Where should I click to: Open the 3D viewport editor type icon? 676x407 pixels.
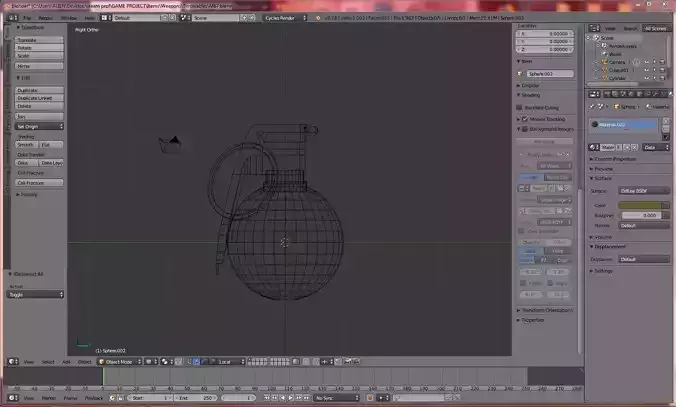pos(13,361)
